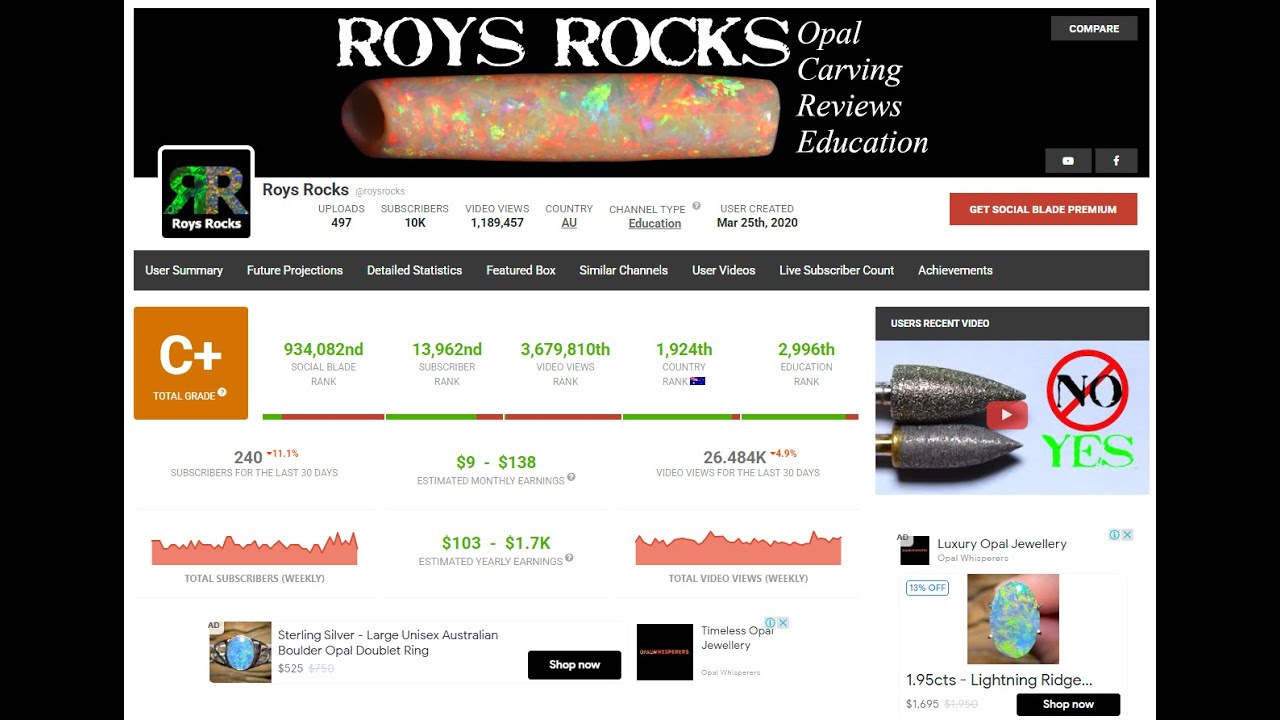Click the 1,924th country rank
This screenshot has height=720, width=1280.
(684, 349)
